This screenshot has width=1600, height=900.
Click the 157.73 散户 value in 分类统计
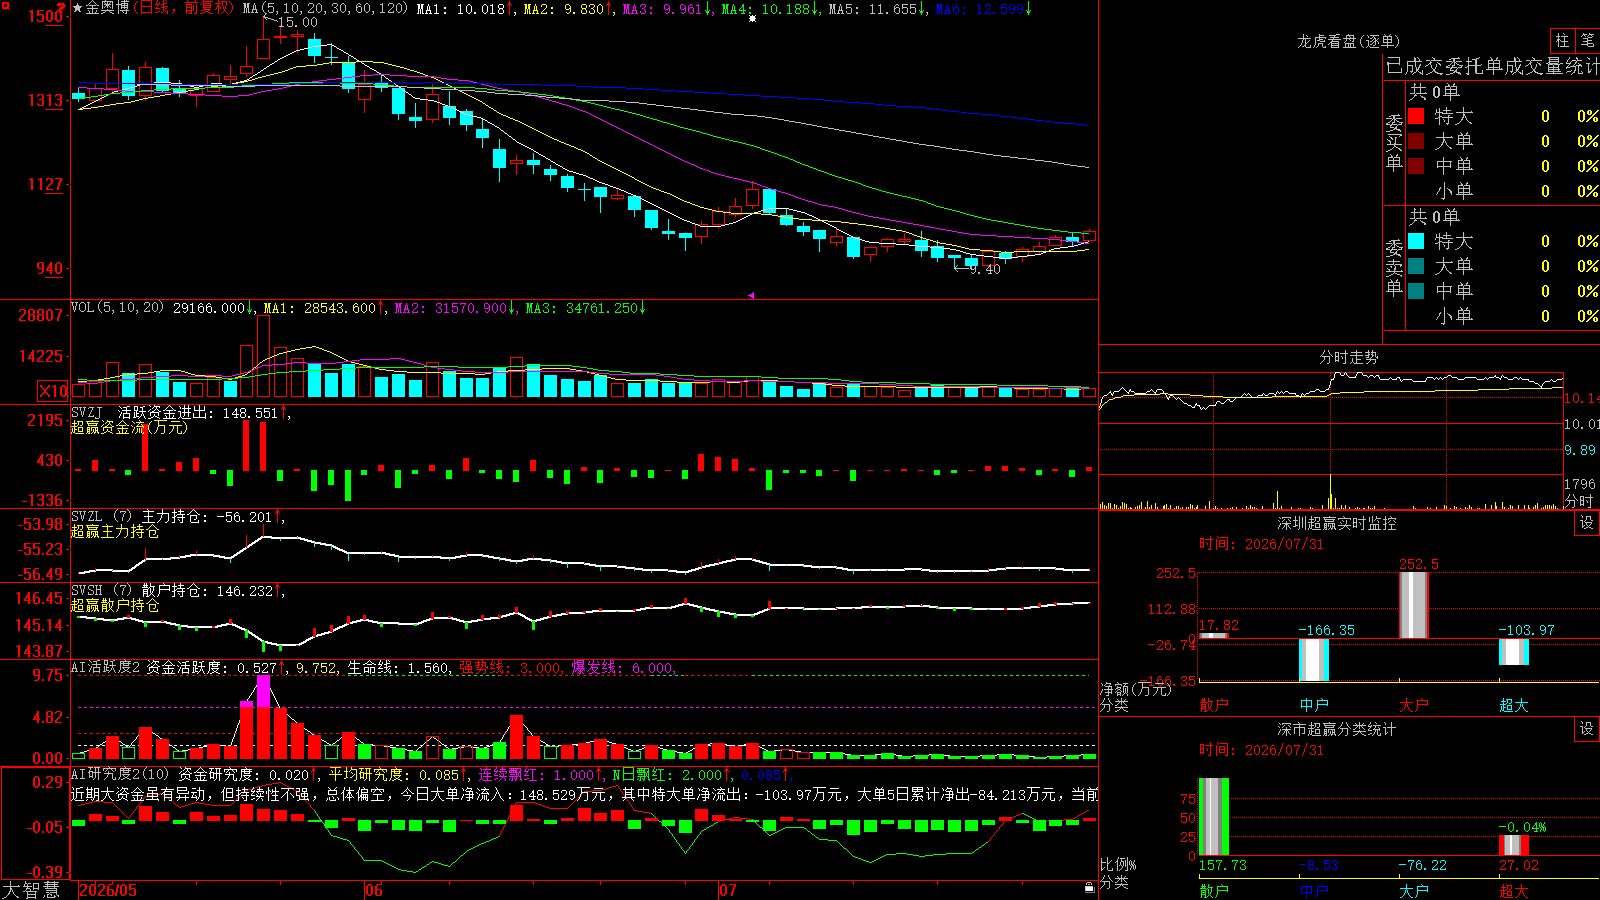point(1223,865)
